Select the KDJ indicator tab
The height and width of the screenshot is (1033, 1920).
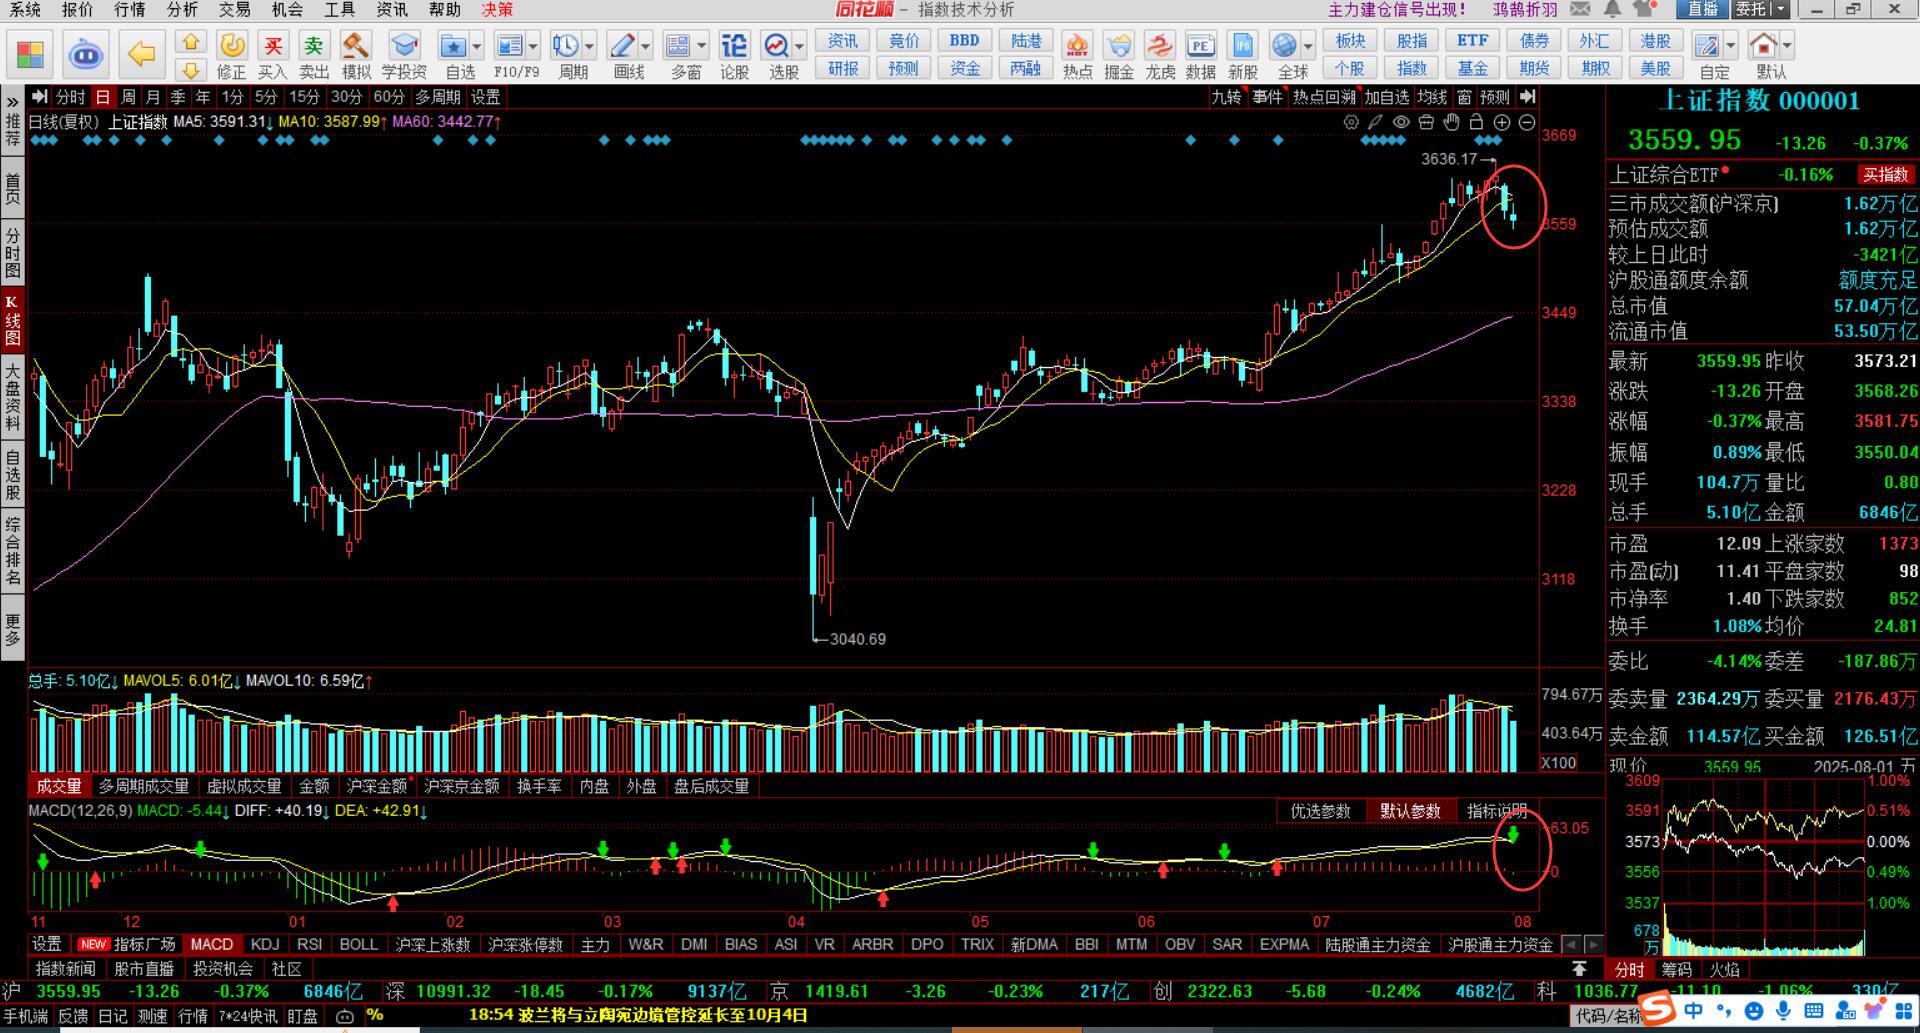(x=265, y=944)
